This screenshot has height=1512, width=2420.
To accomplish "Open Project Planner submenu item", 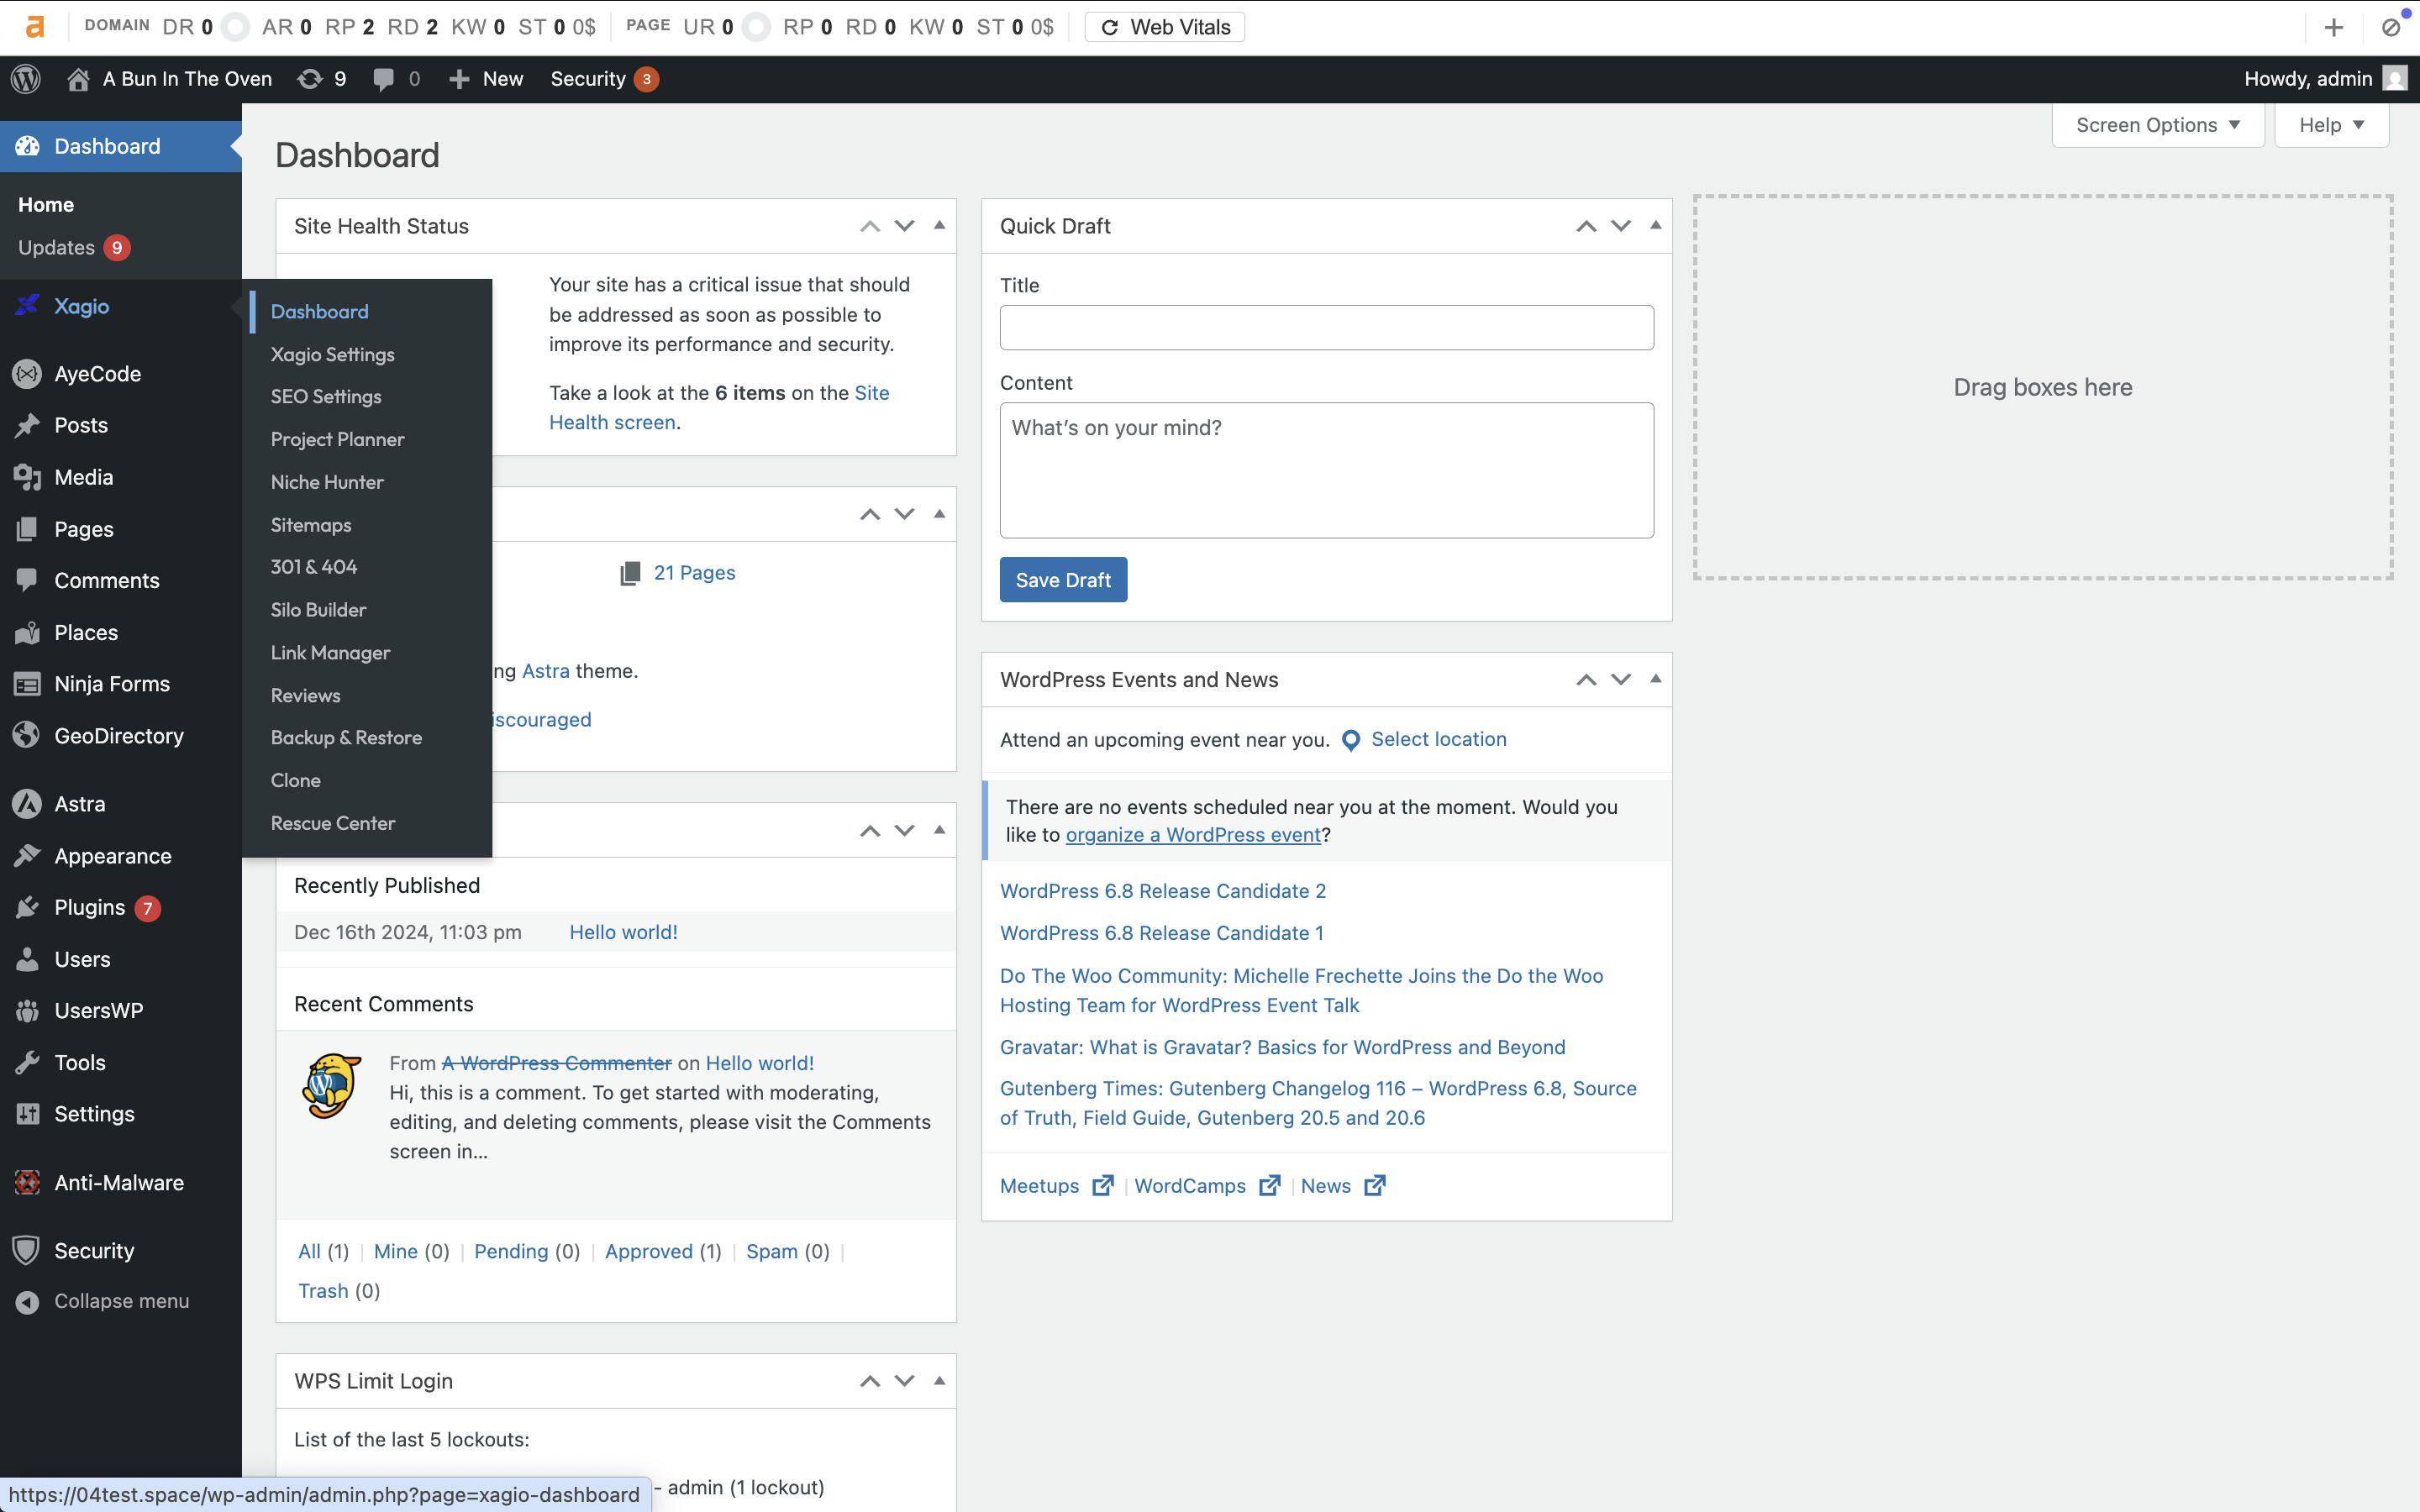I will [x=337, y=439].
